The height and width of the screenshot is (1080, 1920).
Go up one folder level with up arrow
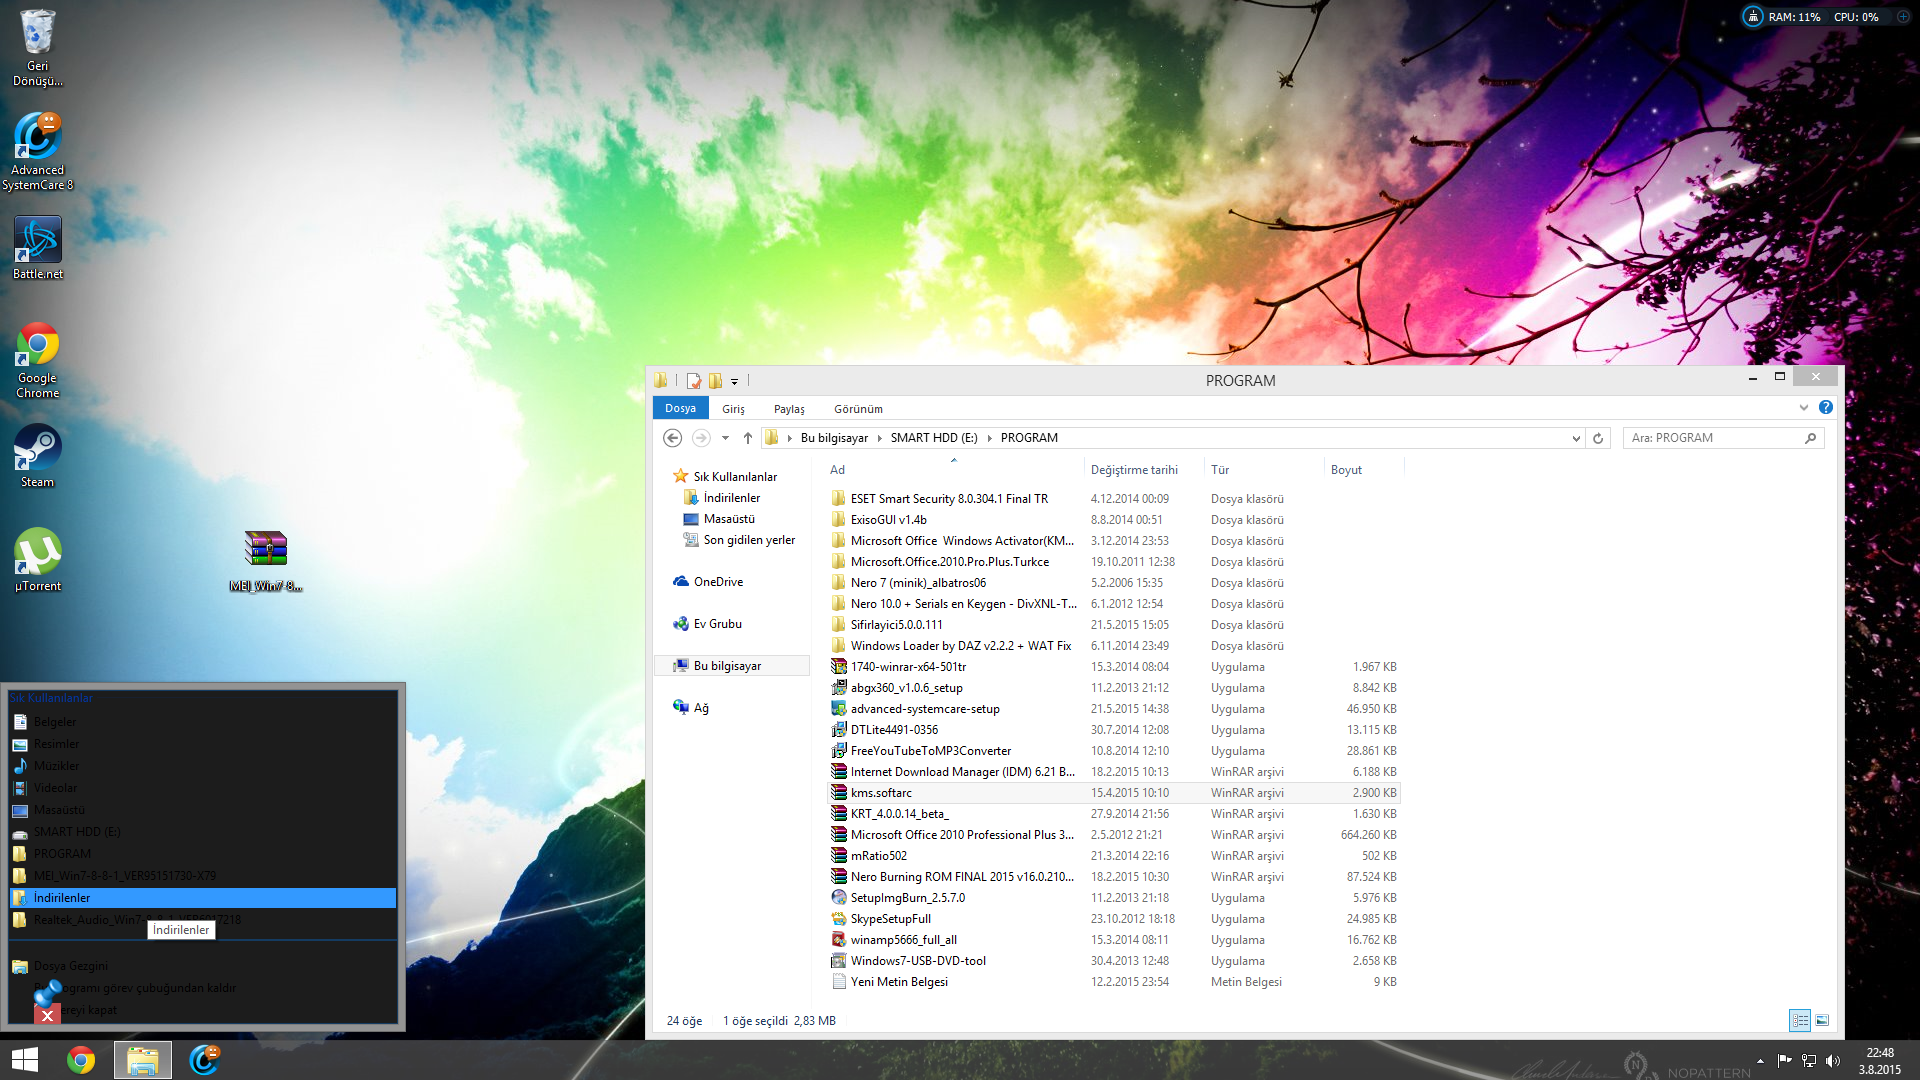tap(747, 438)
